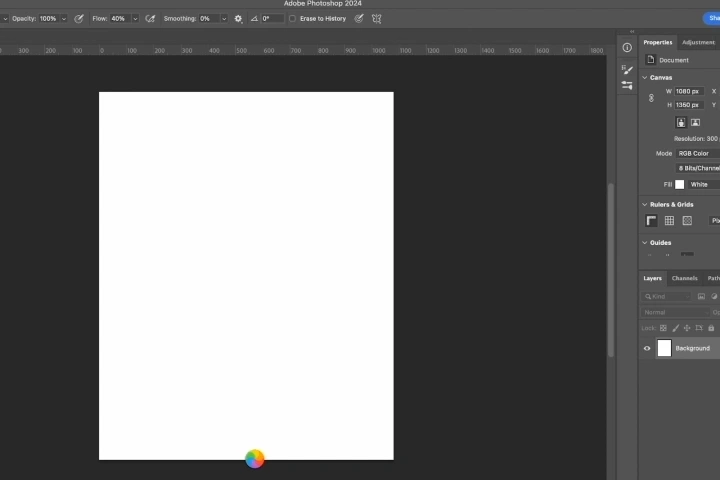
Task: Click the canvas height field
Action: tap(689, 105)
